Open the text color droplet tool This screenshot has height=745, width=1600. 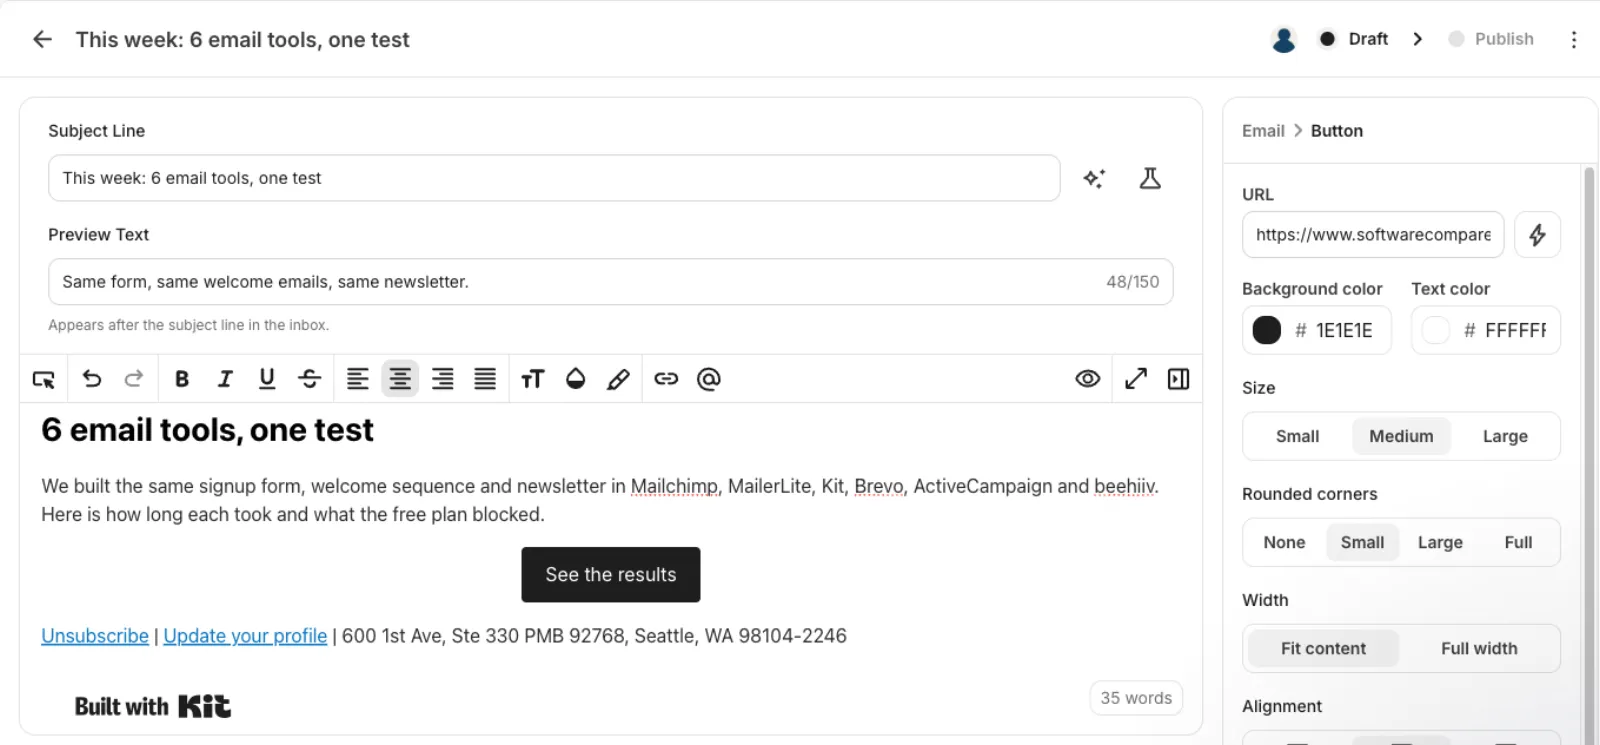576,379
